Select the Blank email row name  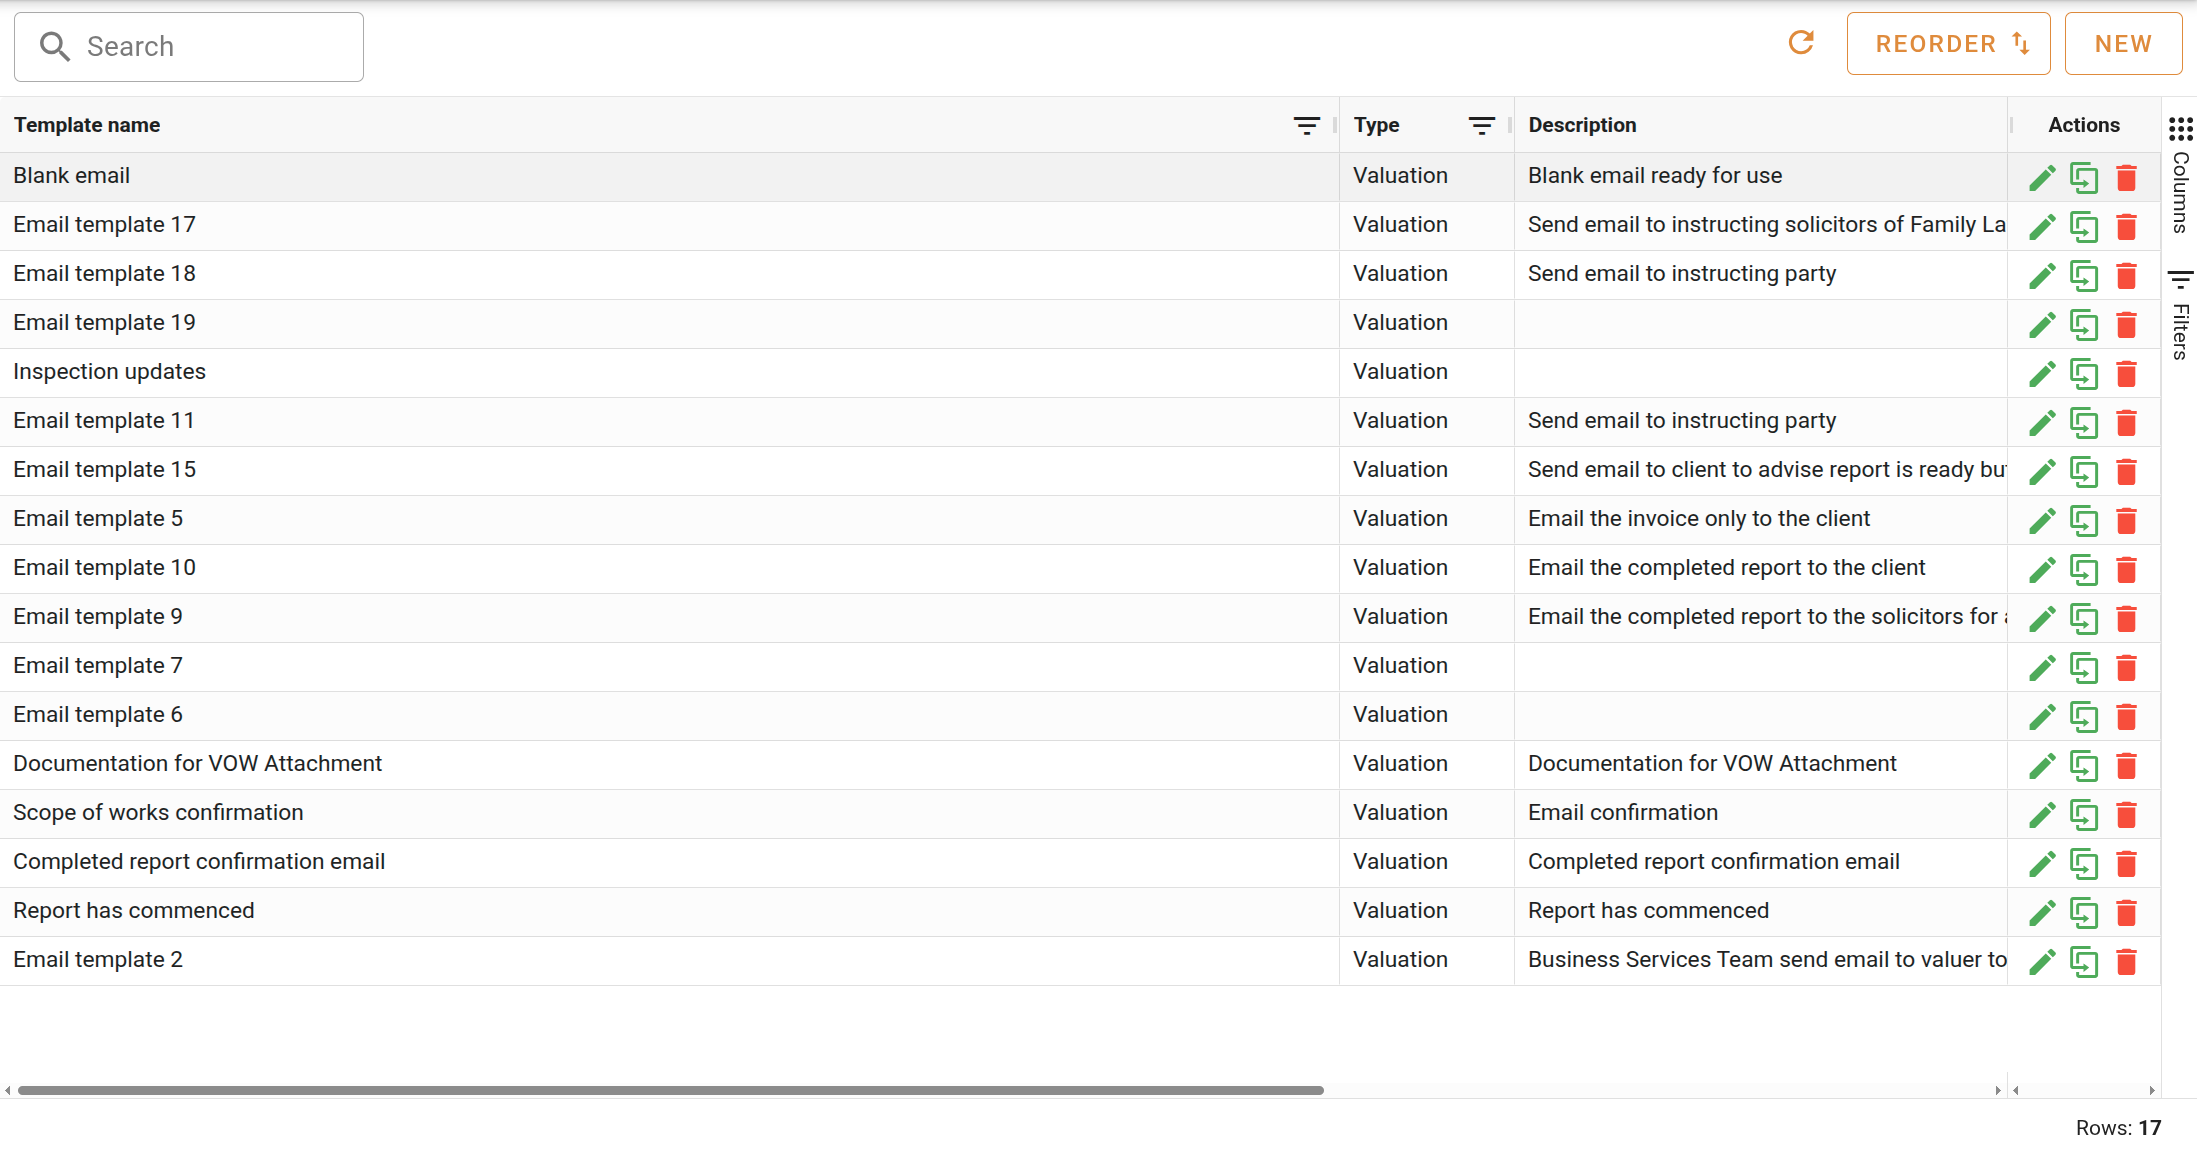pos(71,176)
